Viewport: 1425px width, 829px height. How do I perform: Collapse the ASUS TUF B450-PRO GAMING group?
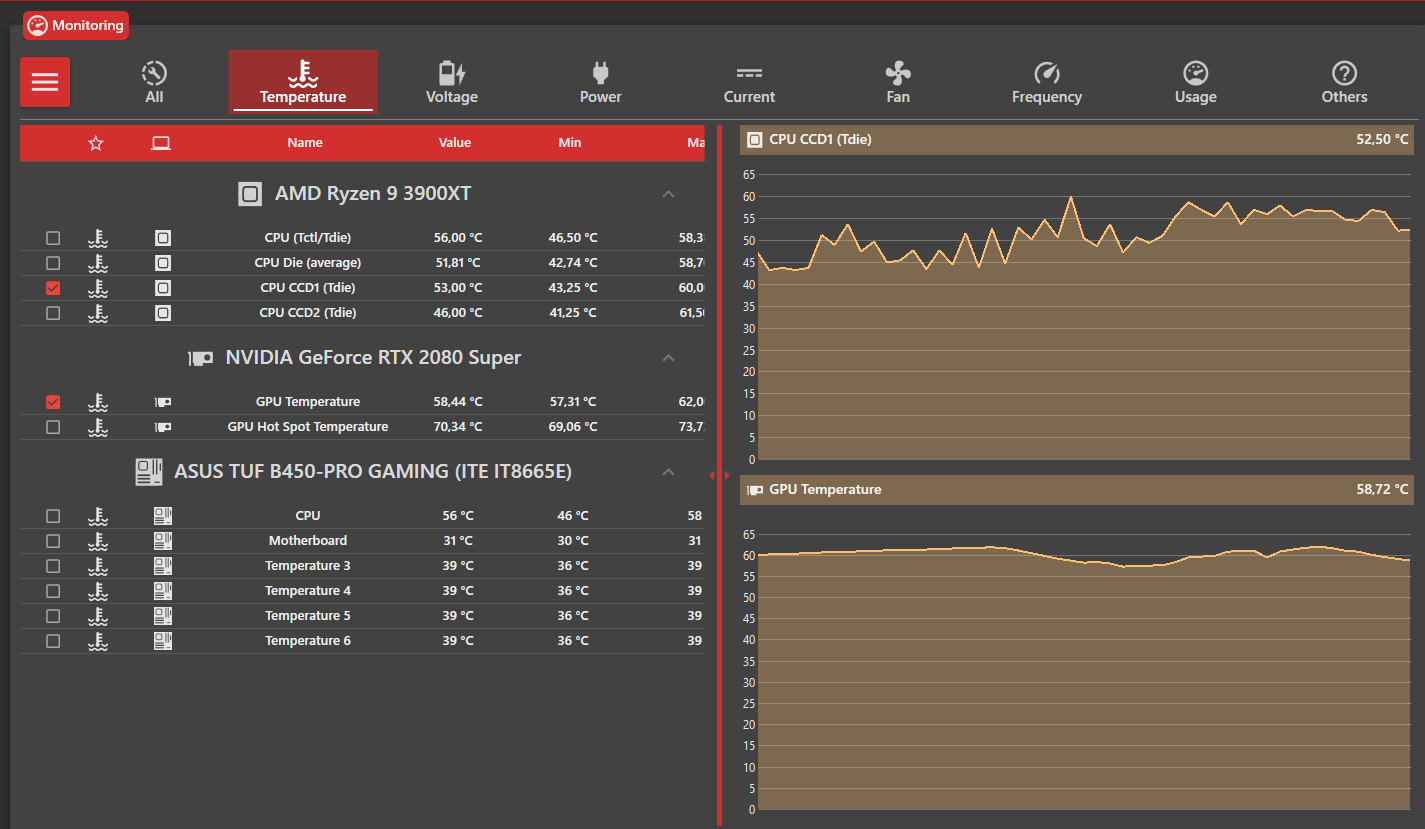click(669, 472)
